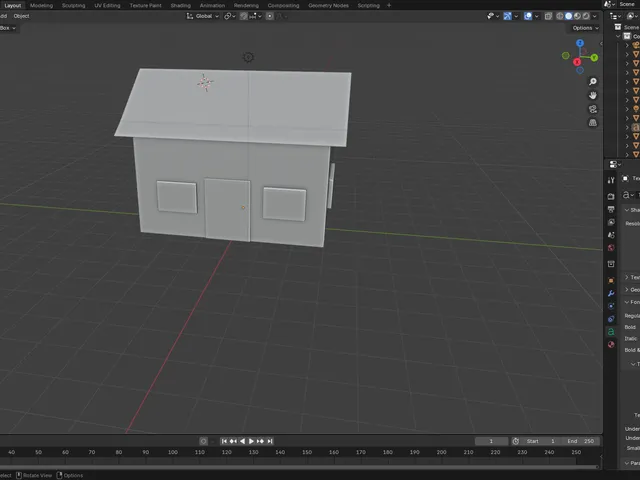Screen dimensions: 640x480
Task: Select wireframe viewport shading mode
Action: [x=560, y=16]
